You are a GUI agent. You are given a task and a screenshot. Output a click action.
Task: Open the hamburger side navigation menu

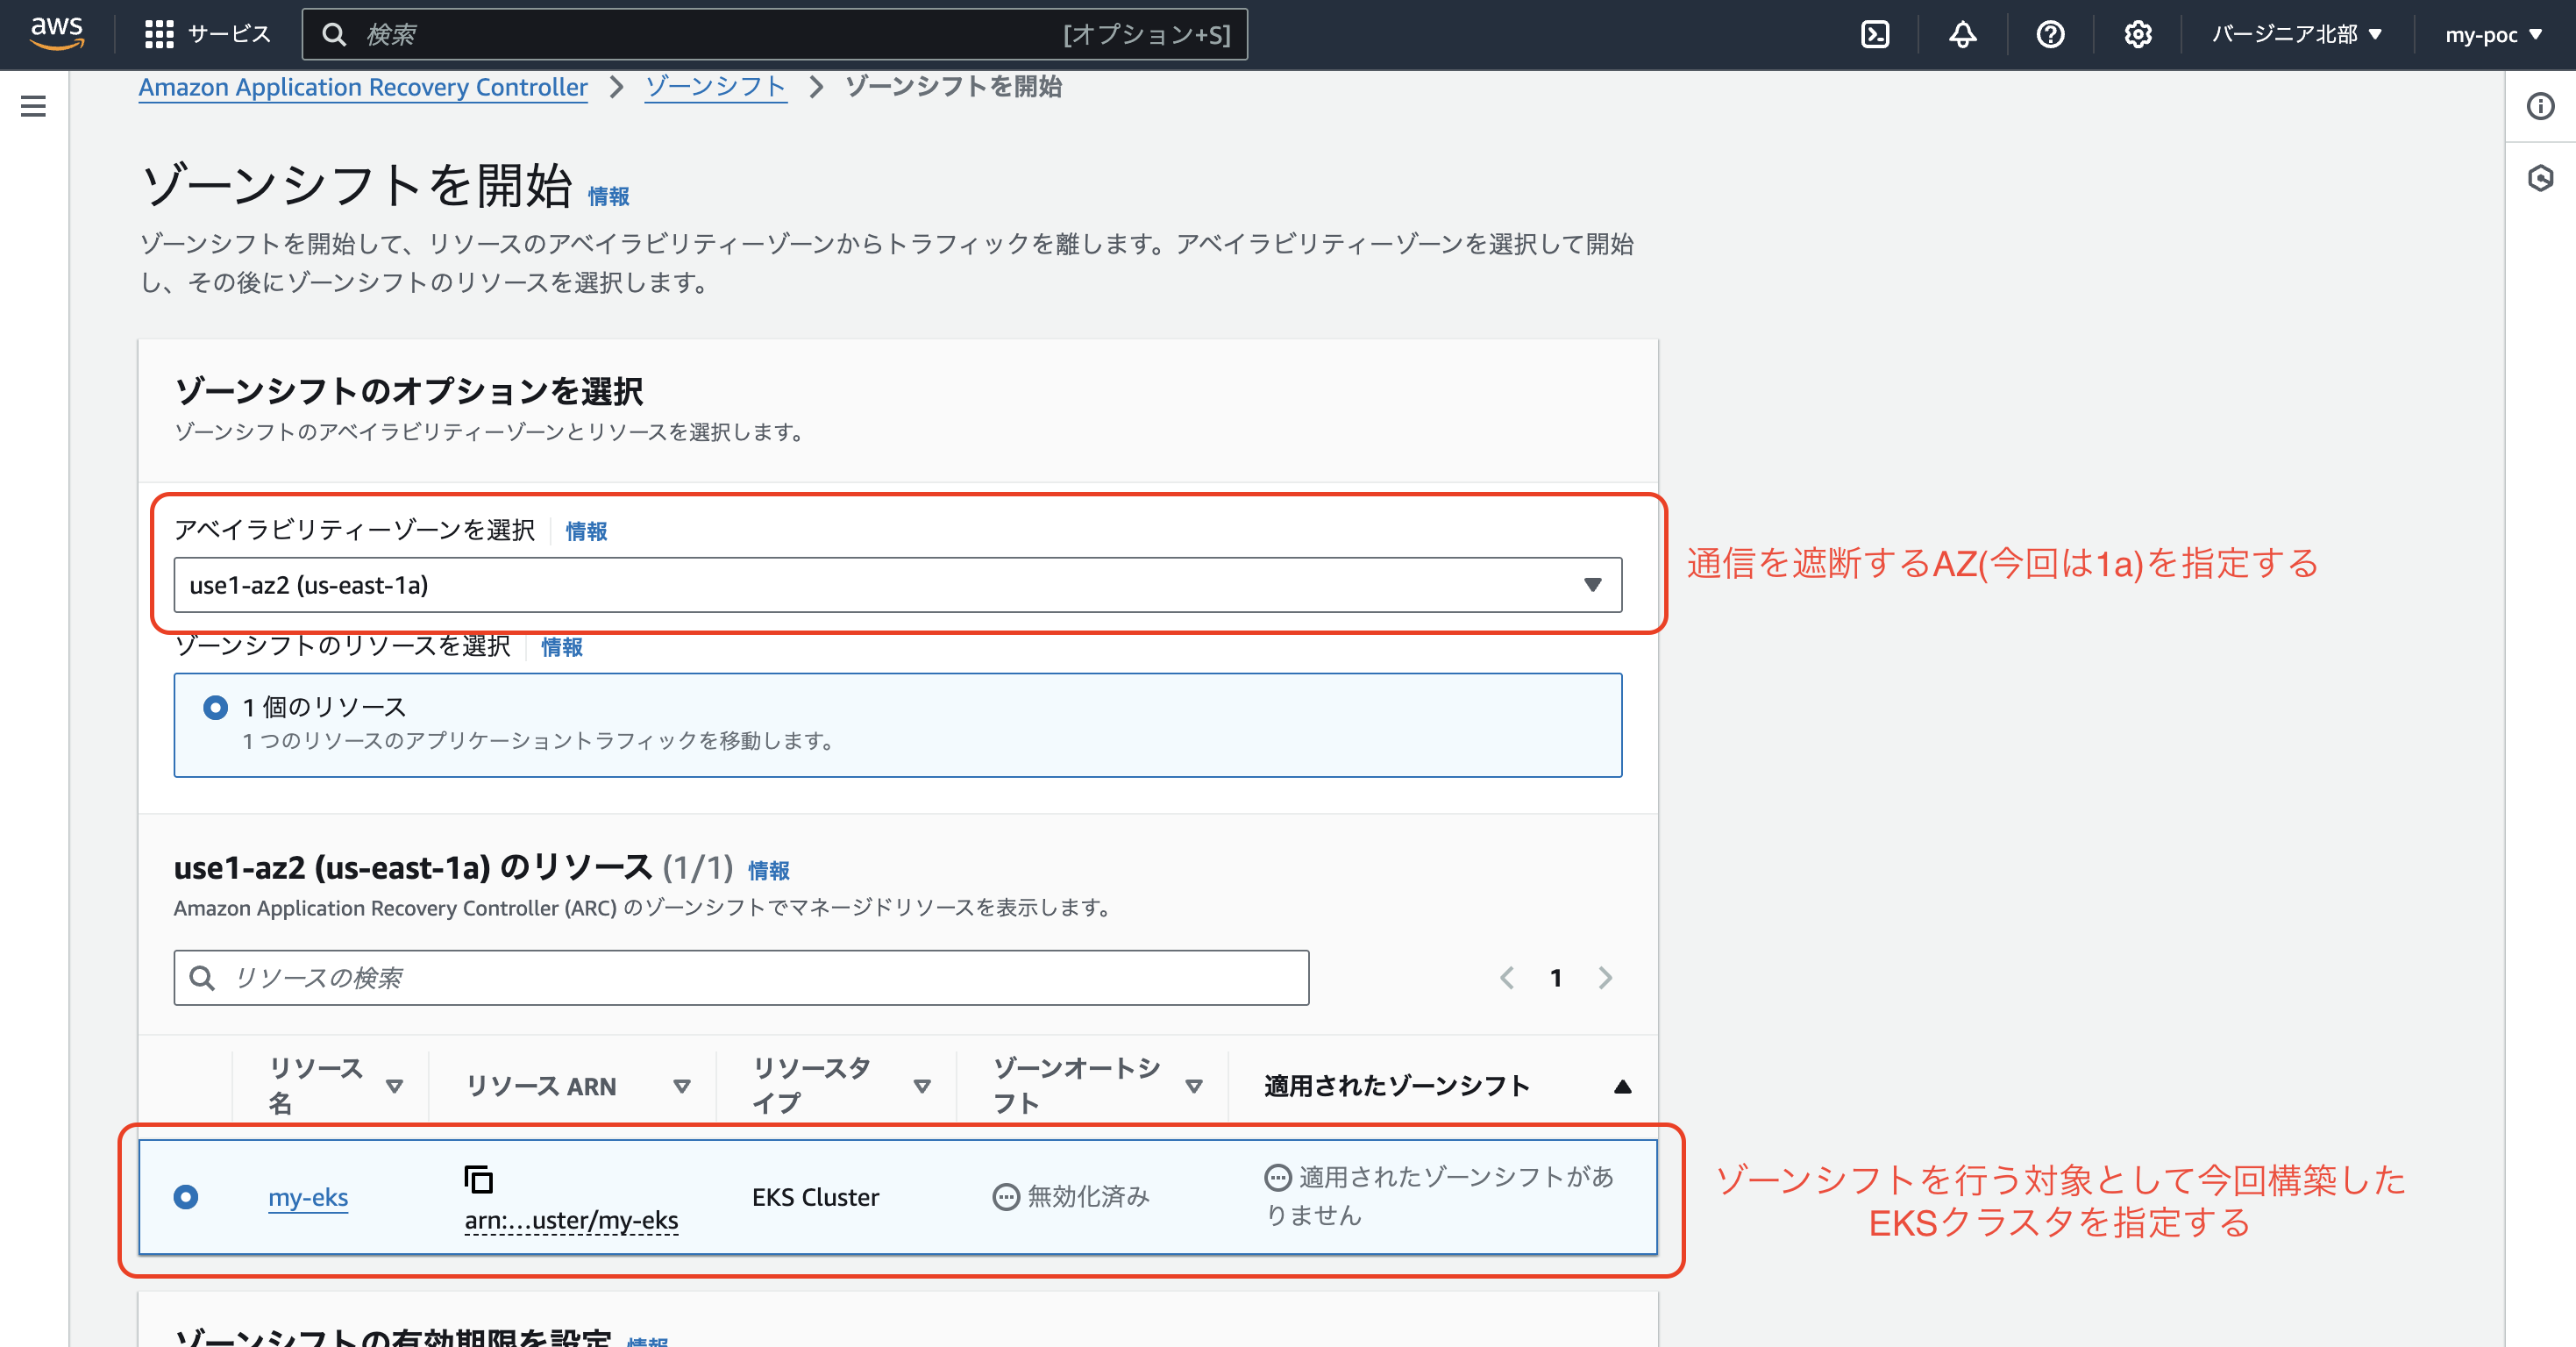[33, 106]
